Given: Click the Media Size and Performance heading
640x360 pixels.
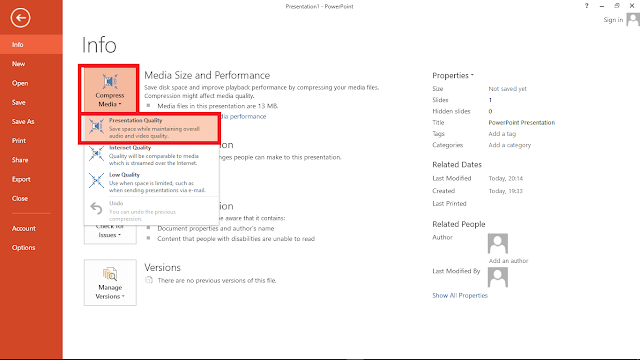Looking at the screenshot, I should (207, 75).
